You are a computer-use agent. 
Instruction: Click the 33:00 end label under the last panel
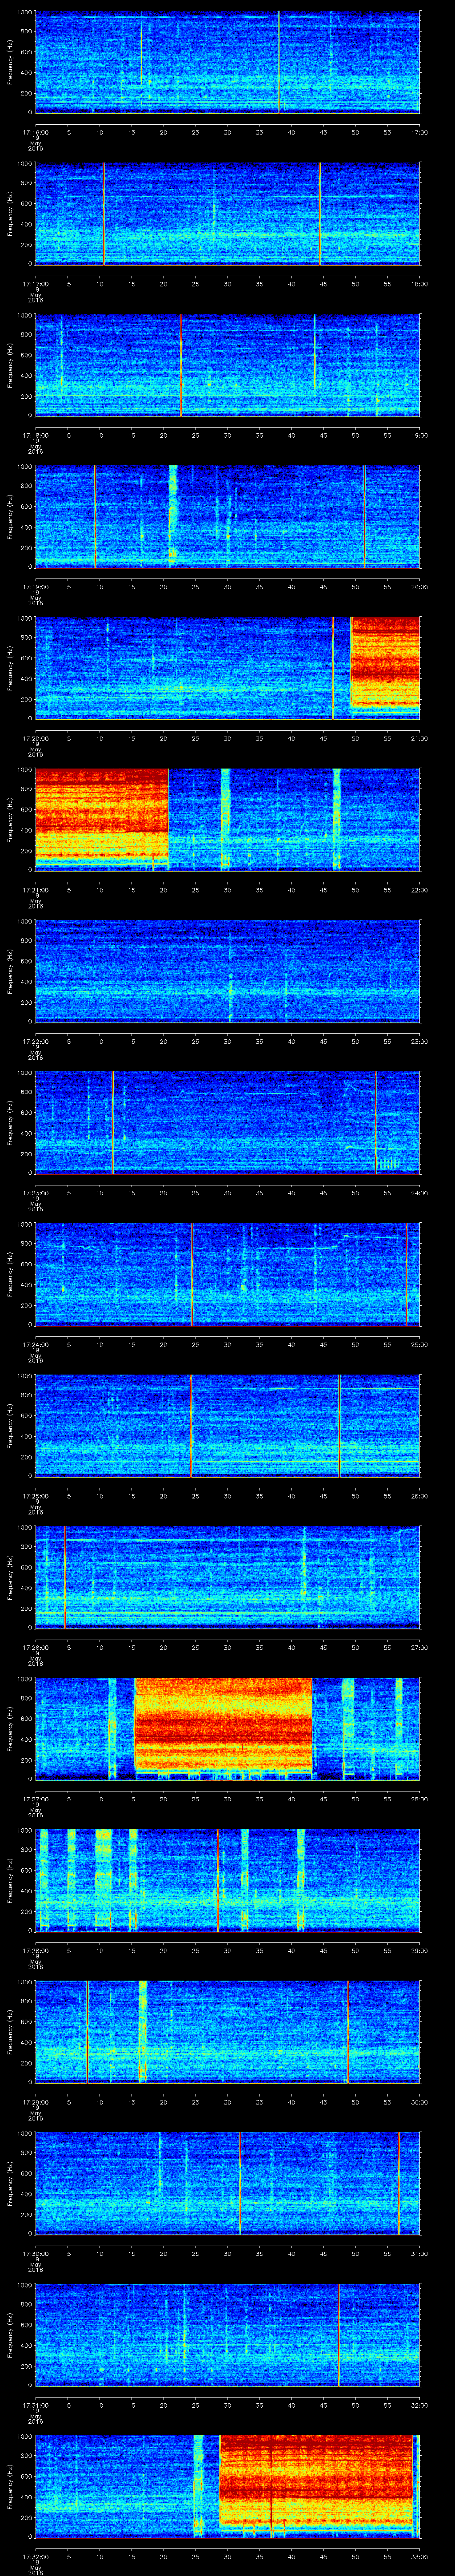tap(419, 2556)
